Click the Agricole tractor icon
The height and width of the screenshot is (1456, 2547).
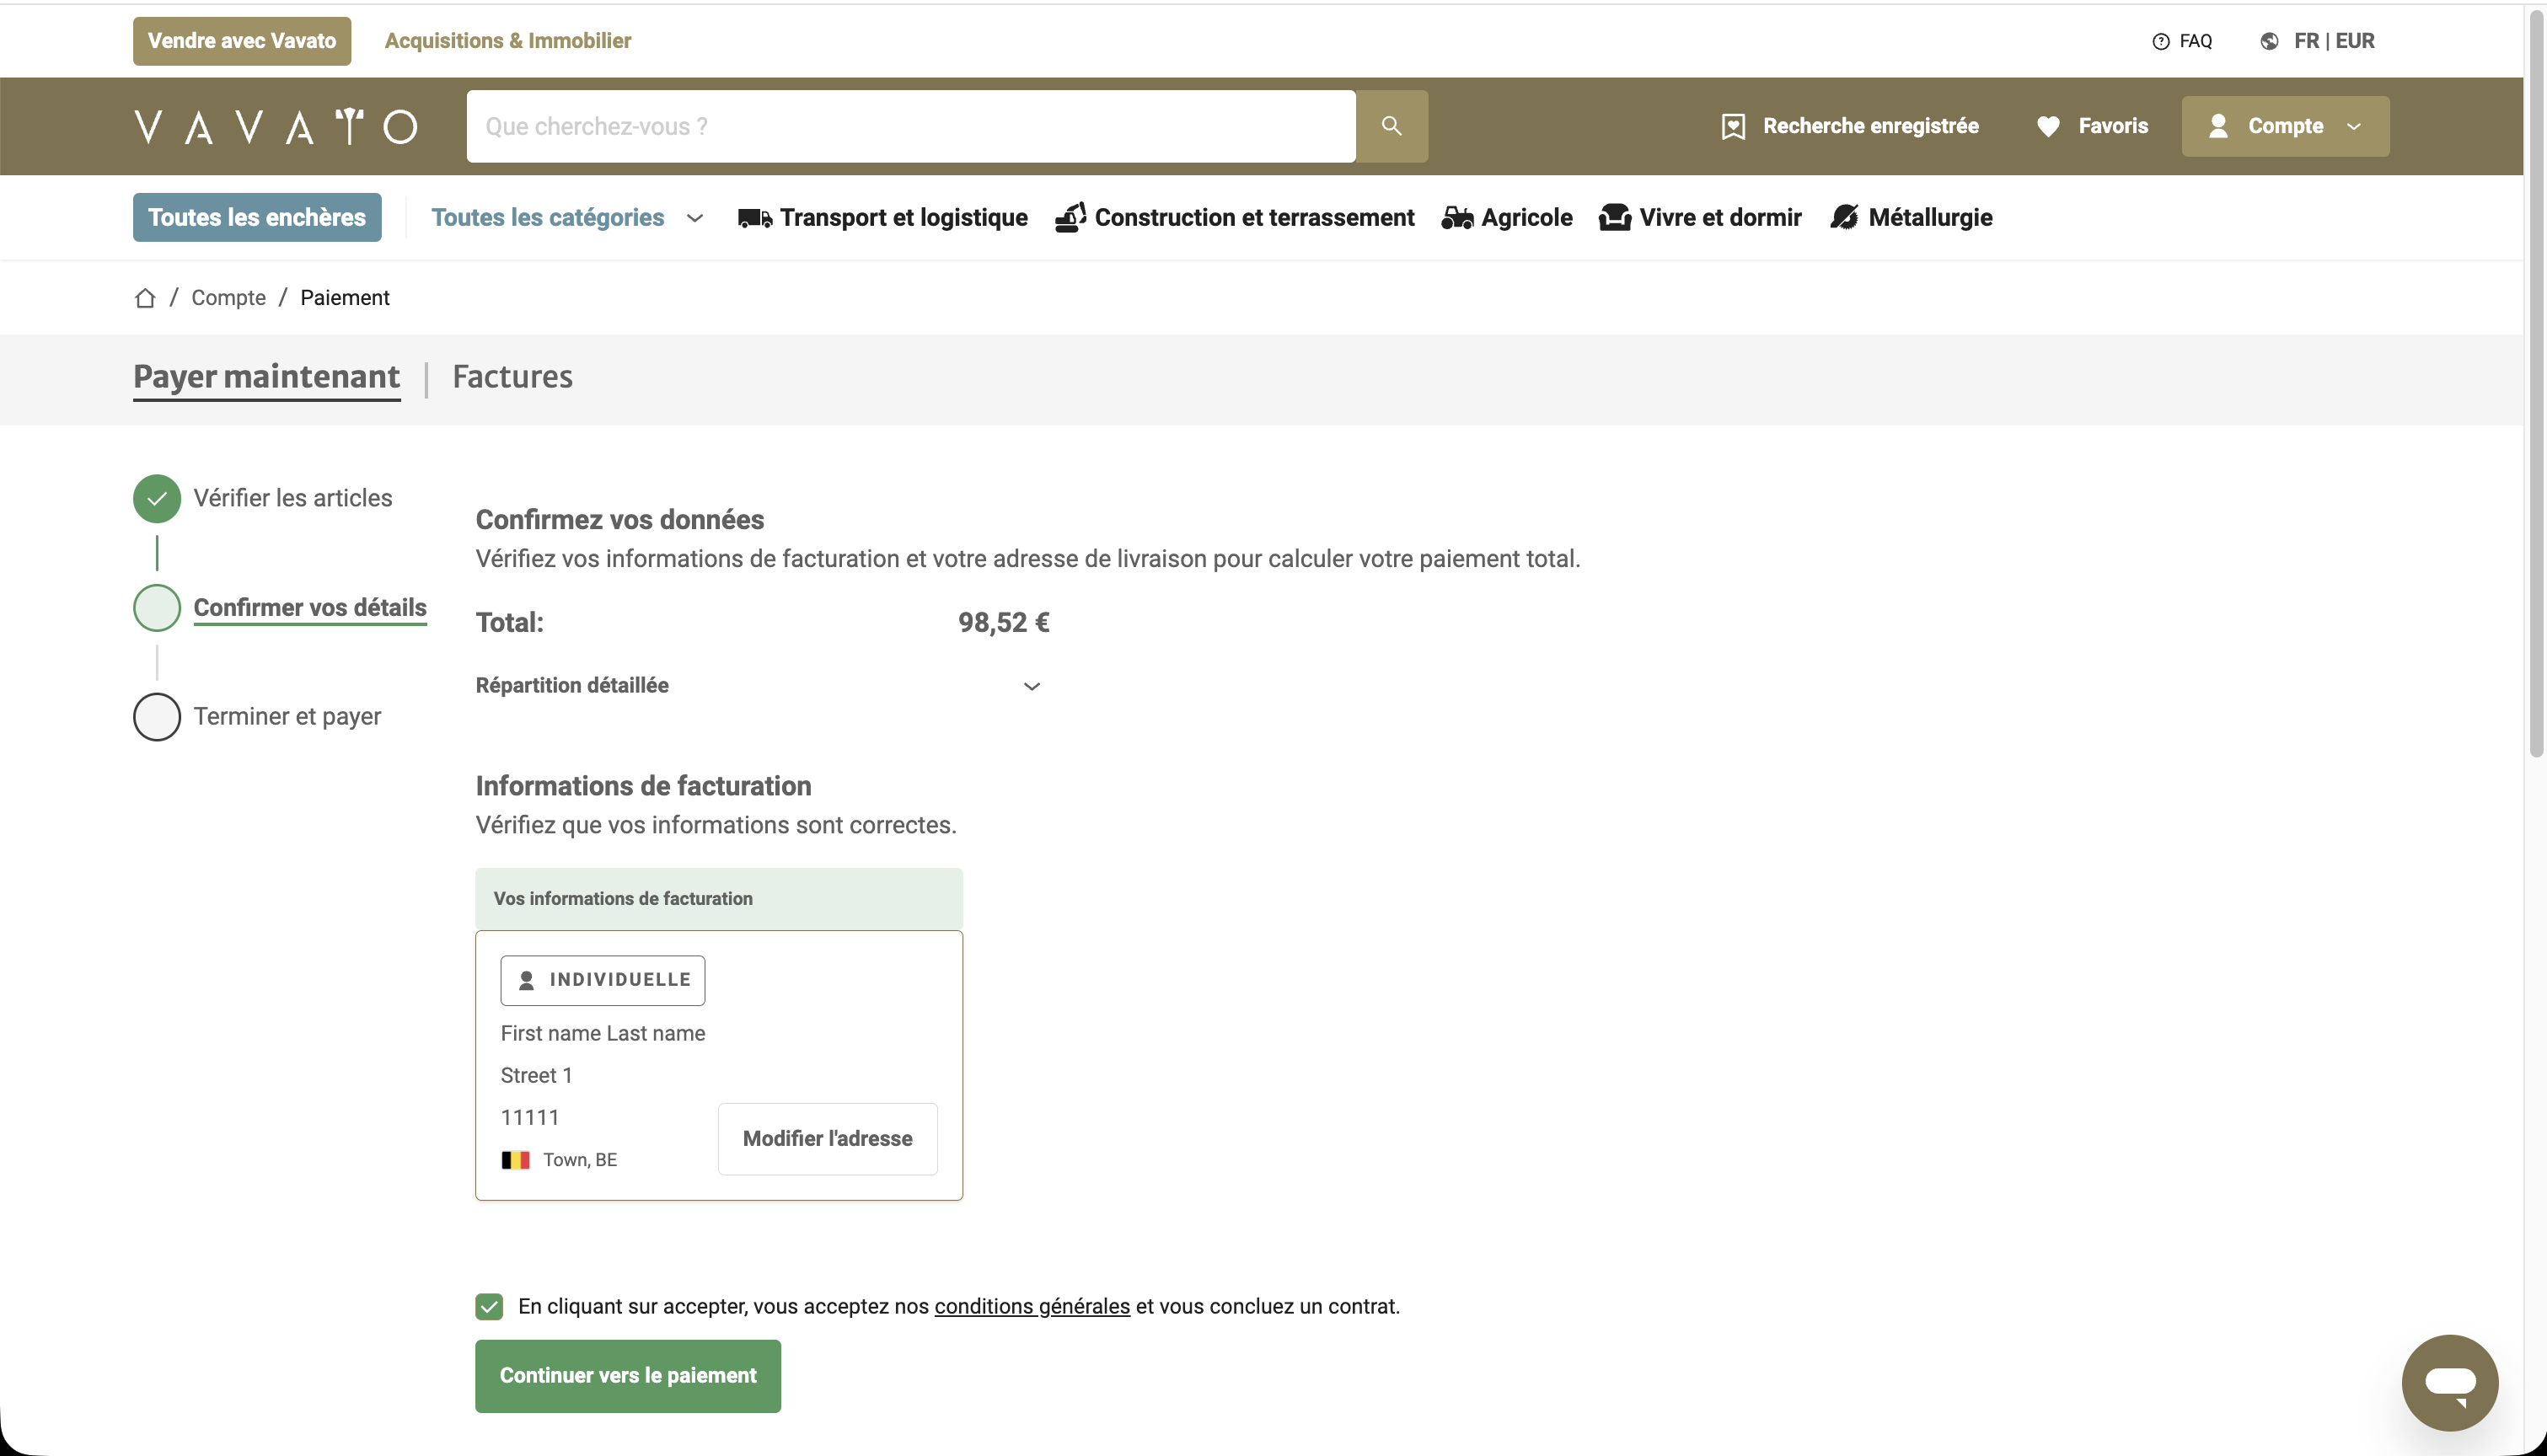click(x=1457, y=218)
